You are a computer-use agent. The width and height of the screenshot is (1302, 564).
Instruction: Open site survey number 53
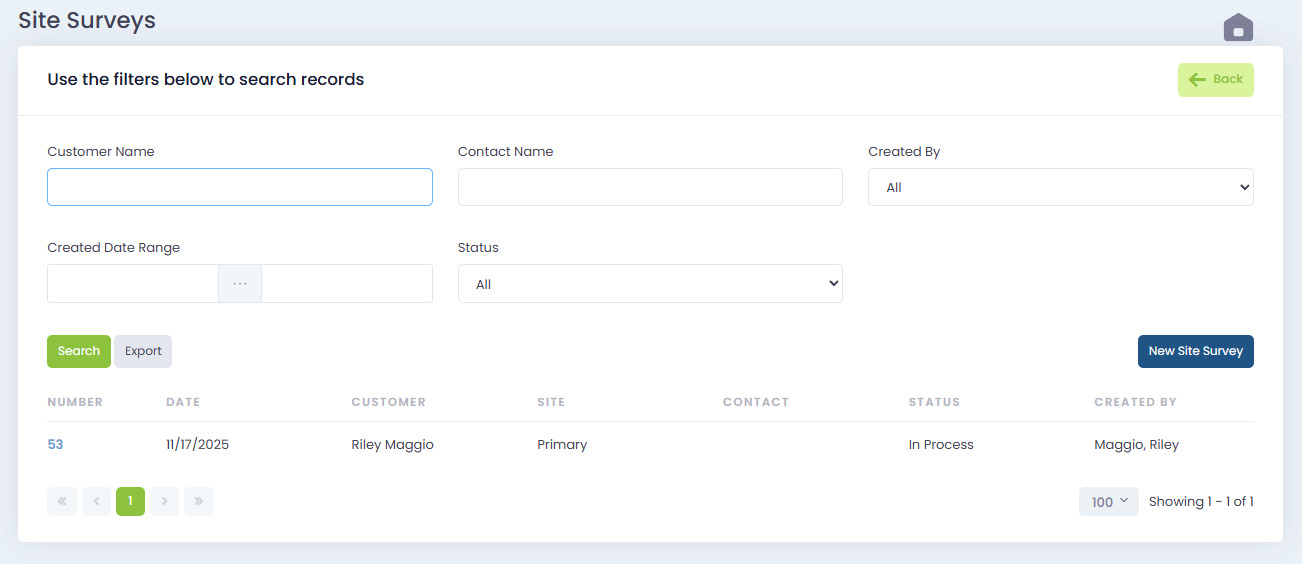pos(55,444)
